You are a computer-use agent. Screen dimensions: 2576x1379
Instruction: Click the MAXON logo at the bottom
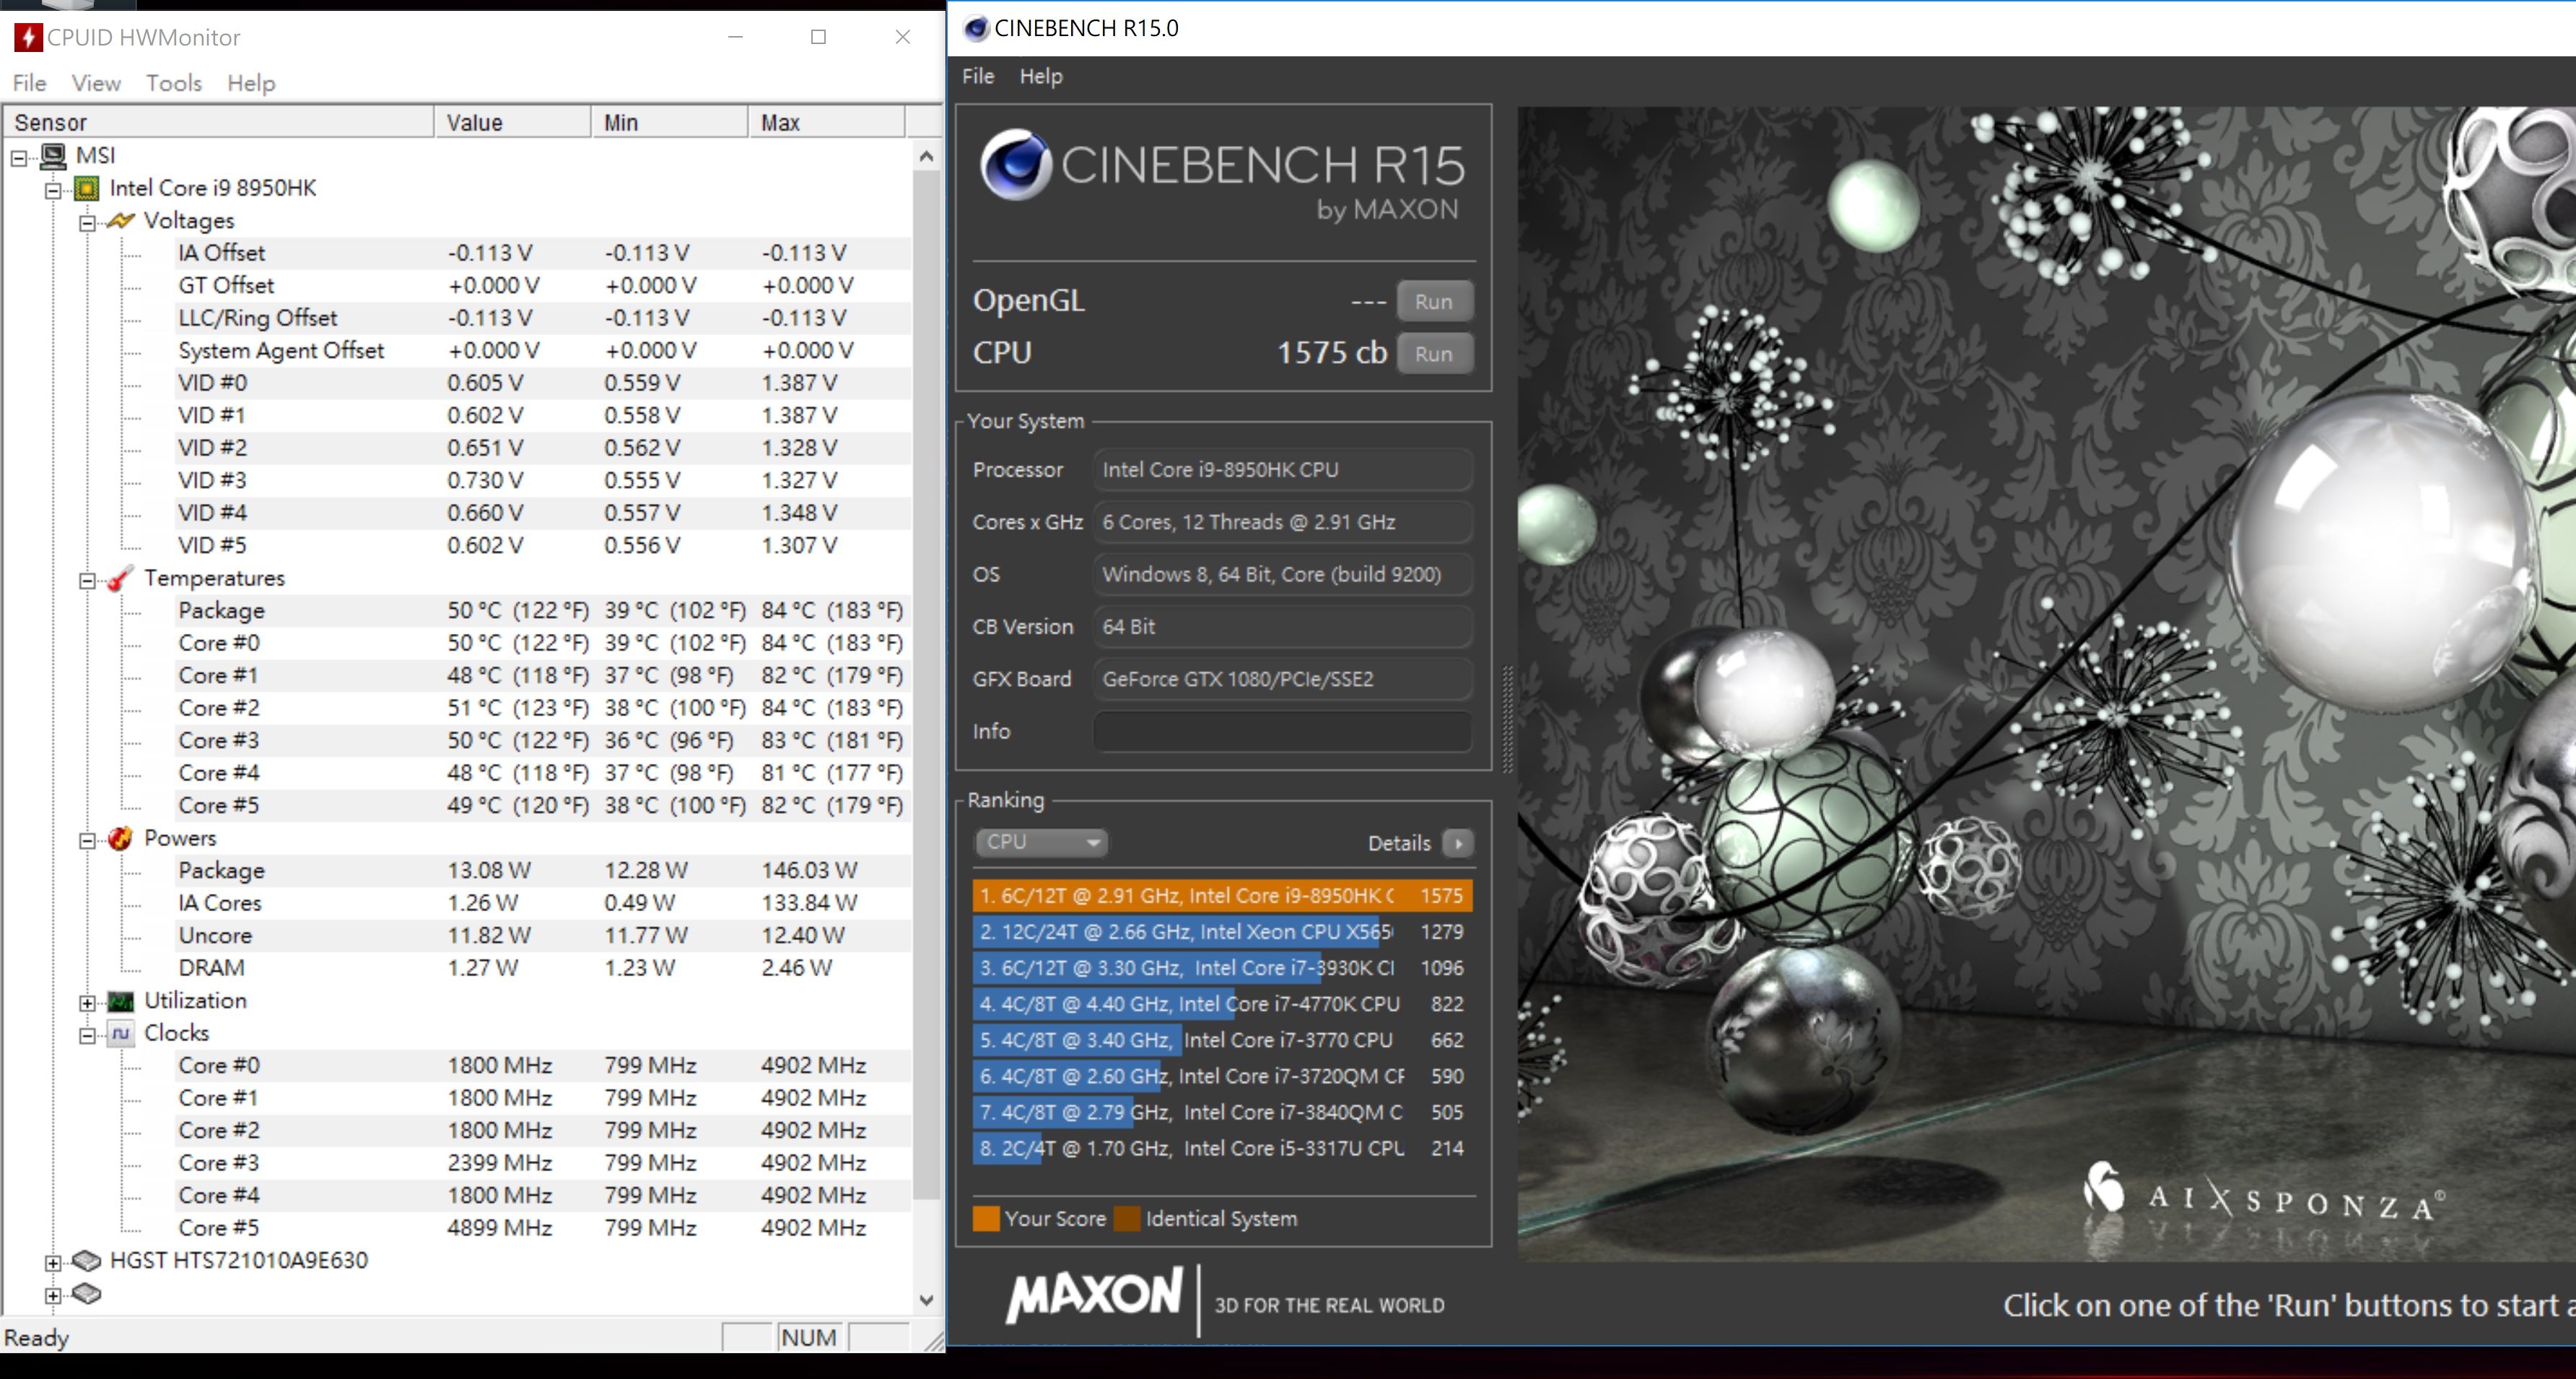click(x=1094, y=1296)
